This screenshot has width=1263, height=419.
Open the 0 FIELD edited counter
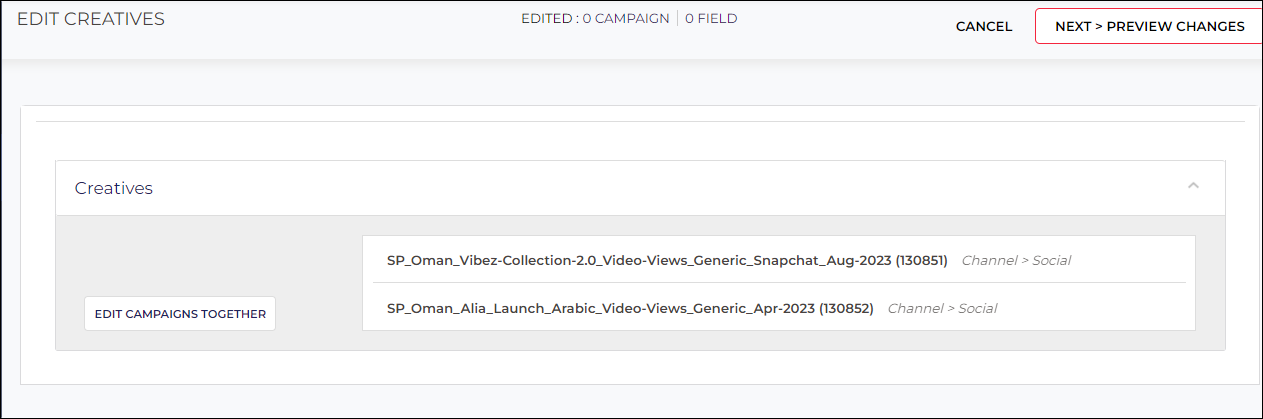tap(711, 18)
